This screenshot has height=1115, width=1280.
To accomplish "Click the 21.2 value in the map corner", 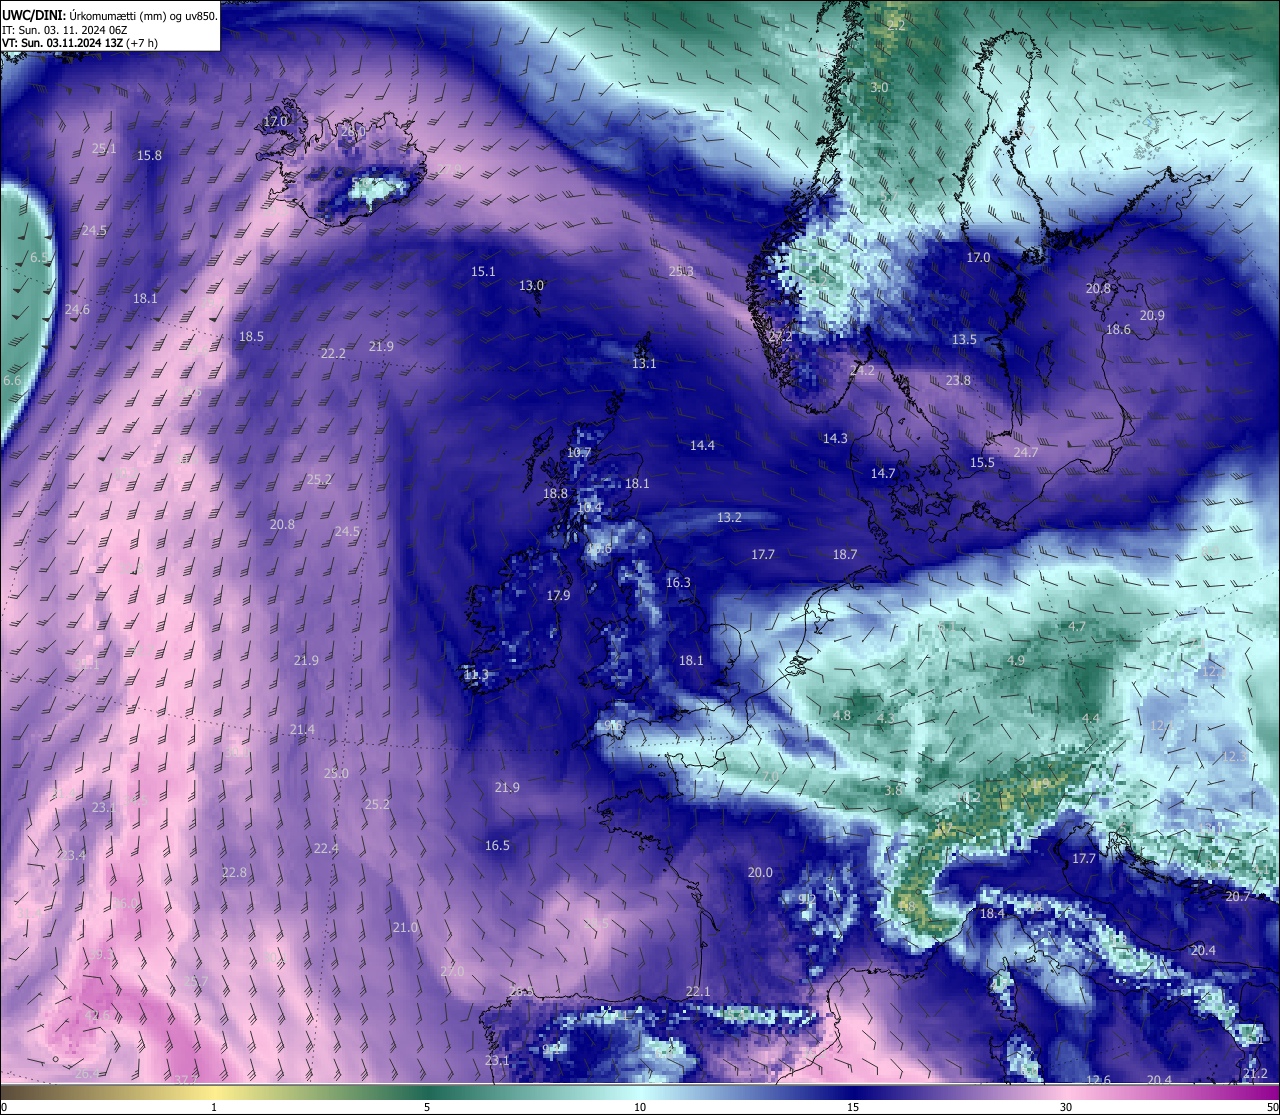I will tap(1255, 1074).
